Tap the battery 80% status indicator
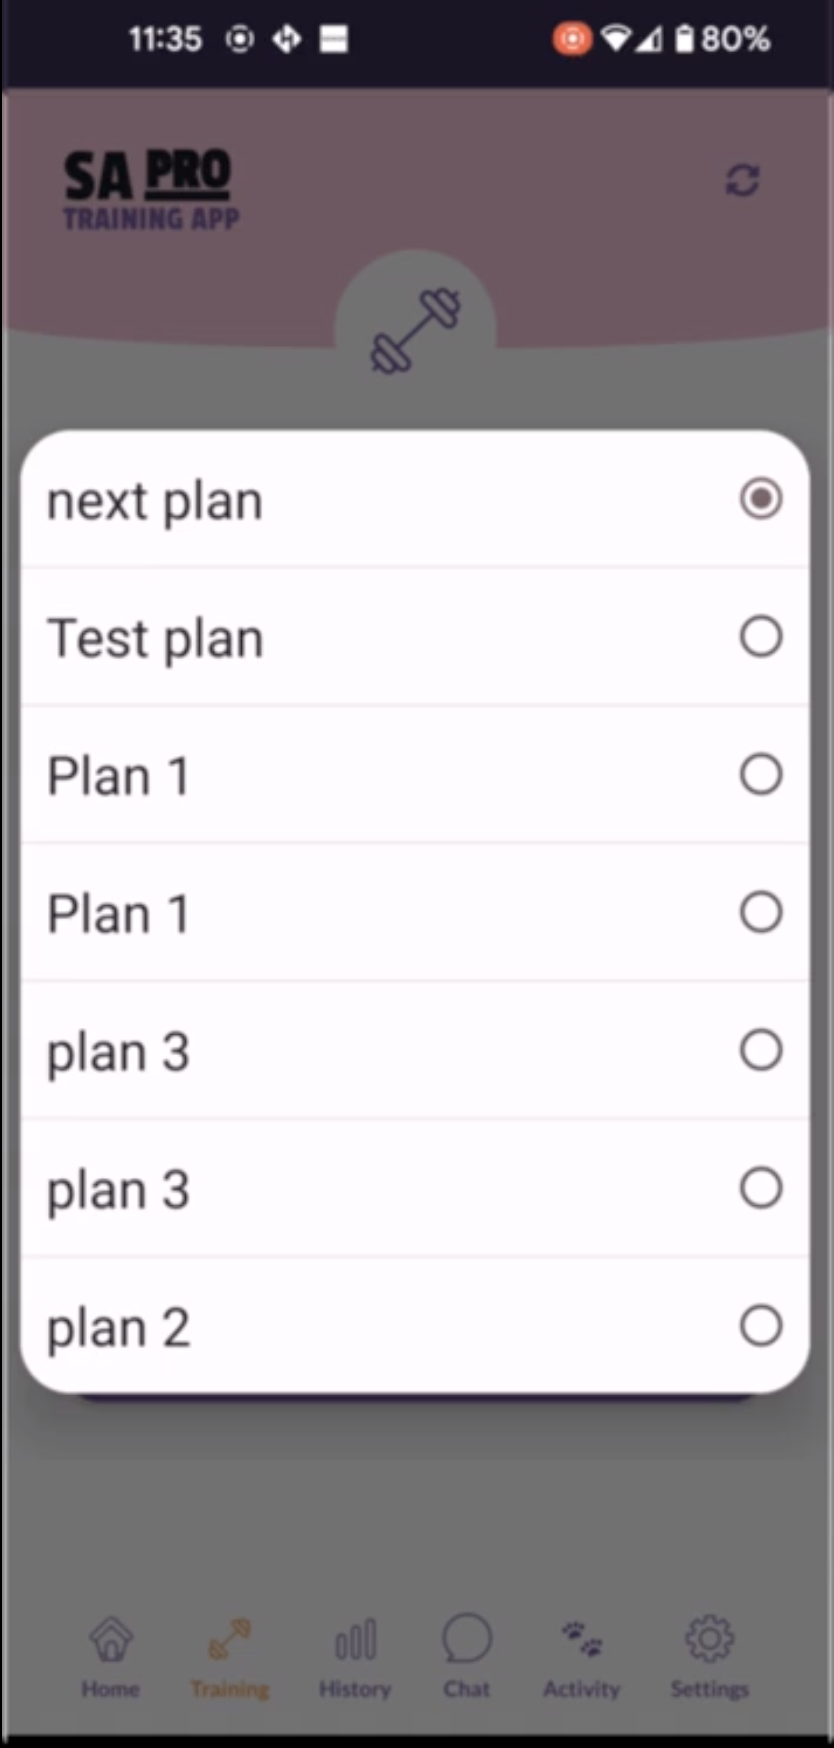Screen dimensions: 834x1748 (x=722, y=39)
